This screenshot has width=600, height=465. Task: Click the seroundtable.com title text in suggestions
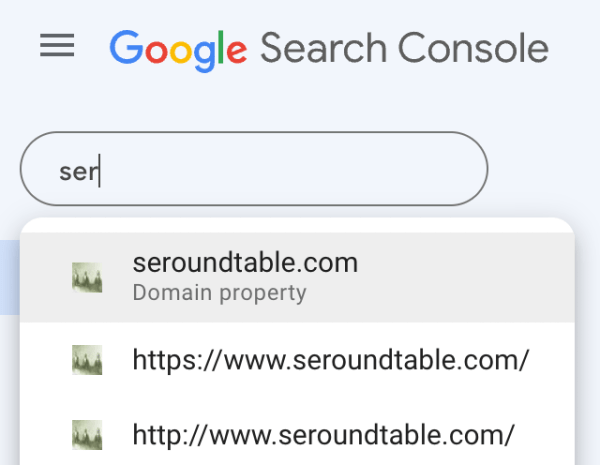click(245, 263)
